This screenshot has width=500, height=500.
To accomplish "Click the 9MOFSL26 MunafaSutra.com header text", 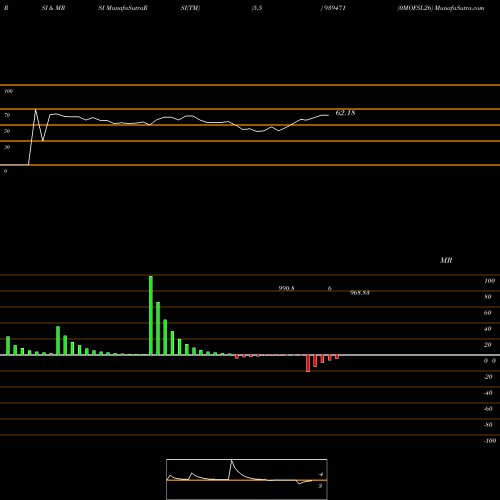I will click(441, 8).
